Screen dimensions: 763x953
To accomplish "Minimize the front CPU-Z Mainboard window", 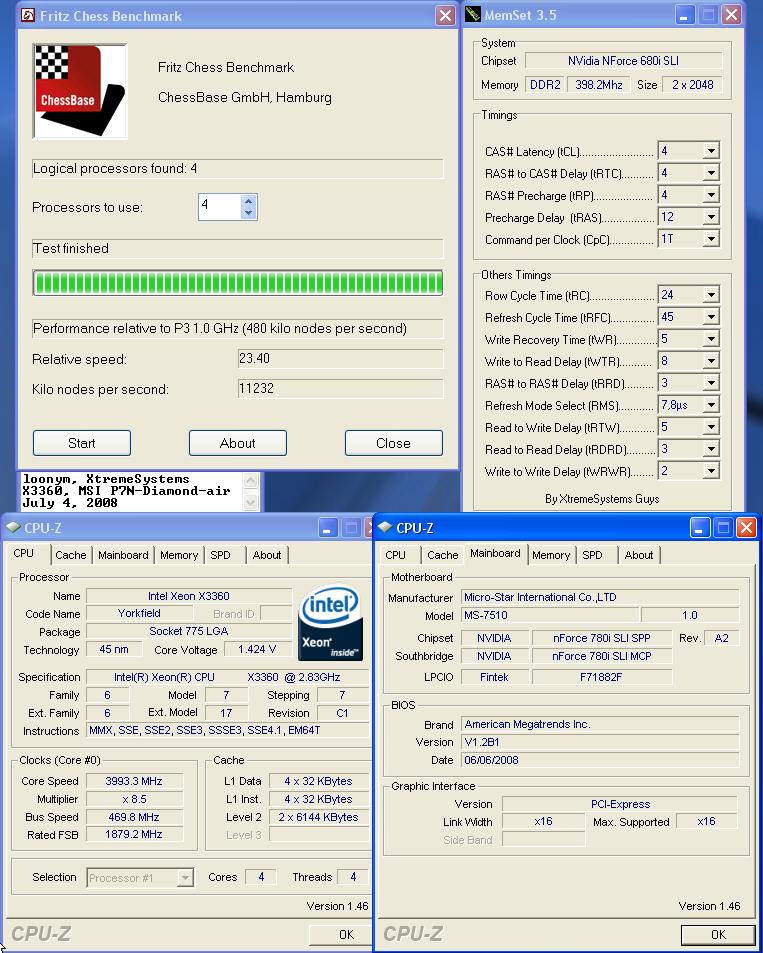I will point(700,528).
